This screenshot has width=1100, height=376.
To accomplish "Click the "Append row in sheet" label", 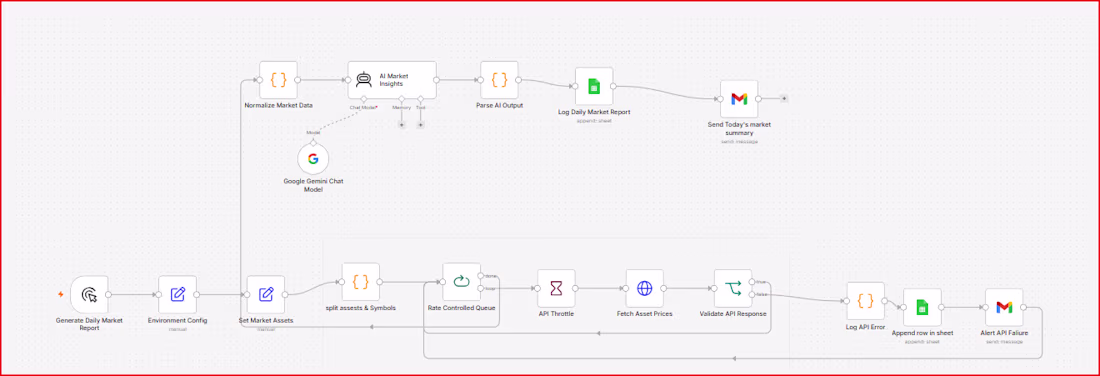I will [x=923, y=333].
